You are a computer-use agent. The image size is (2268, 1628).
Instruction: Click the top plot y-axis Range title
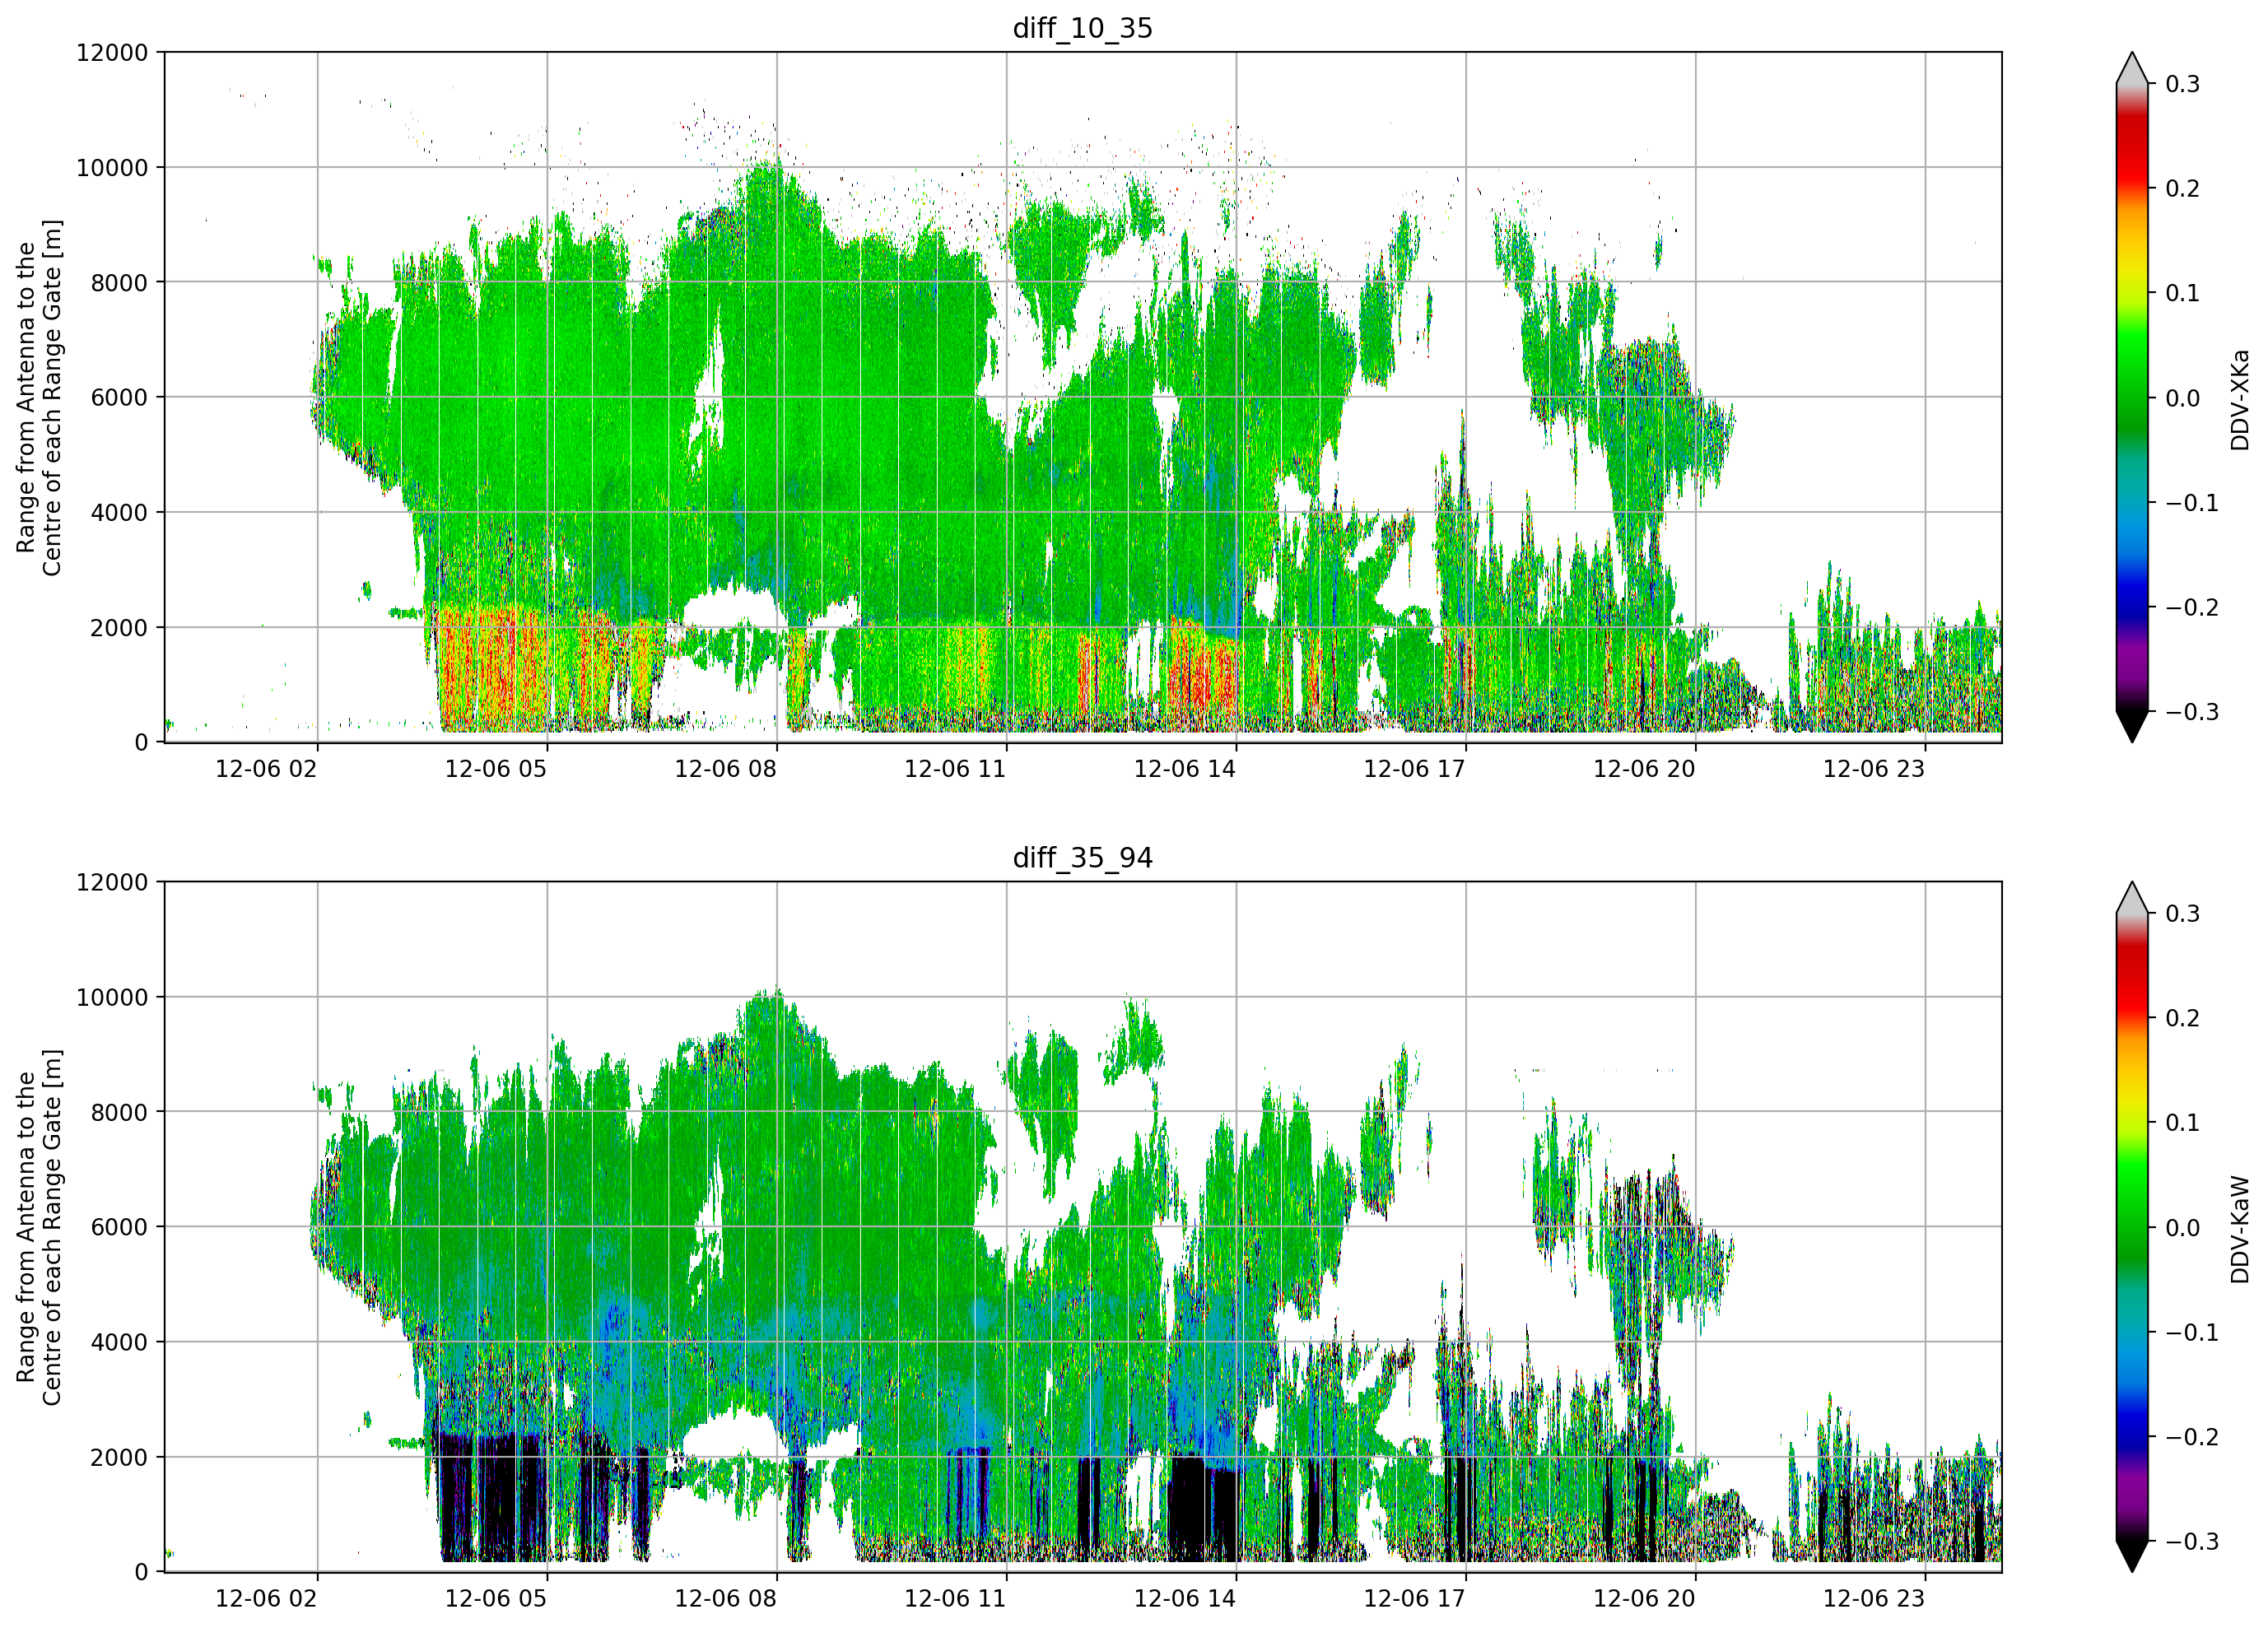38,398
